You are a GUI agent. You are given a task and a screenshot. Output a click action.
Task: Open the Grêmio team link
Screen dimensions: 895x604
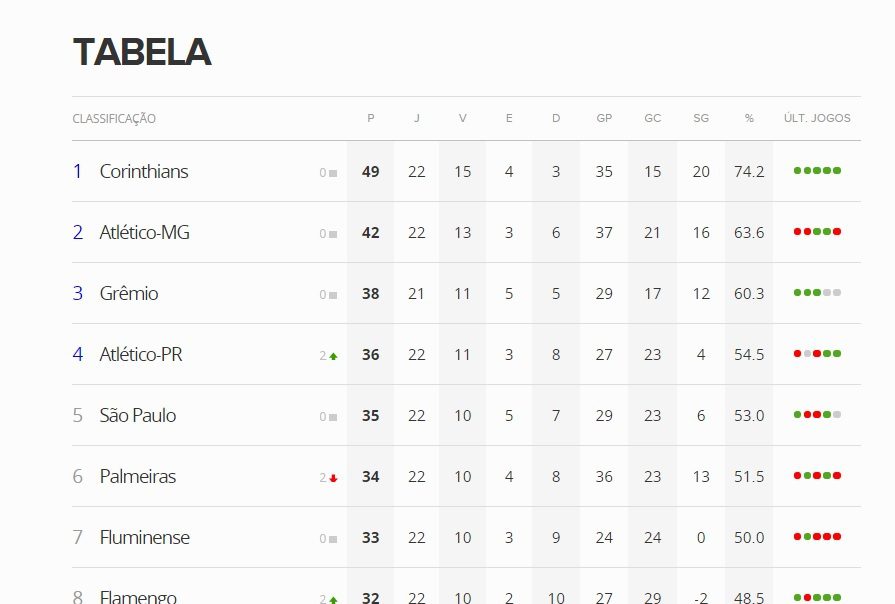coord(129,294)
